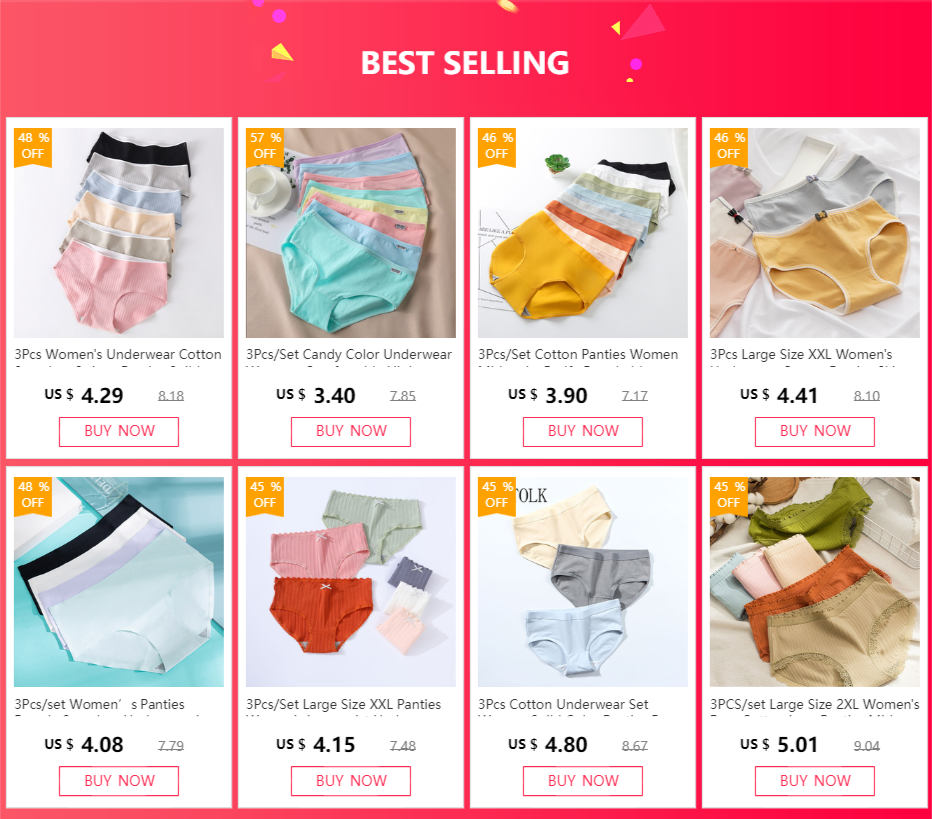Click BUY NOW for the $3.40 item
Screen dimensions: 932x819
tap(351, 431)
